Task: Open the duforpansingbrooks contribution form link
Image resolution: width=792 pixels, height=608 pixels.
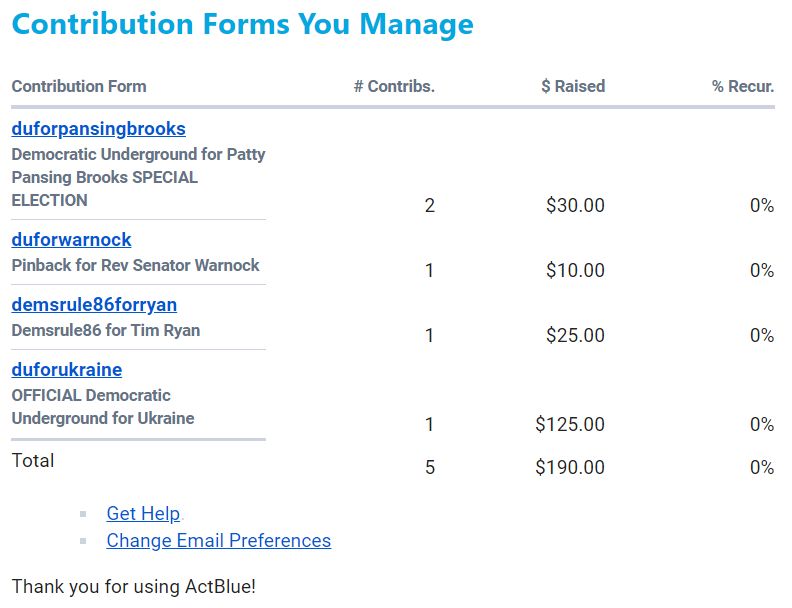Action: [98, 129]
